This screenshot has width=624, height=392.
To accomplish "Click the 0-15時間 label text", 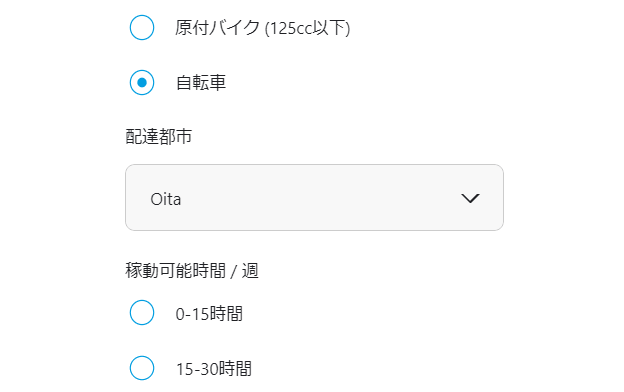I will pos(209,314).
